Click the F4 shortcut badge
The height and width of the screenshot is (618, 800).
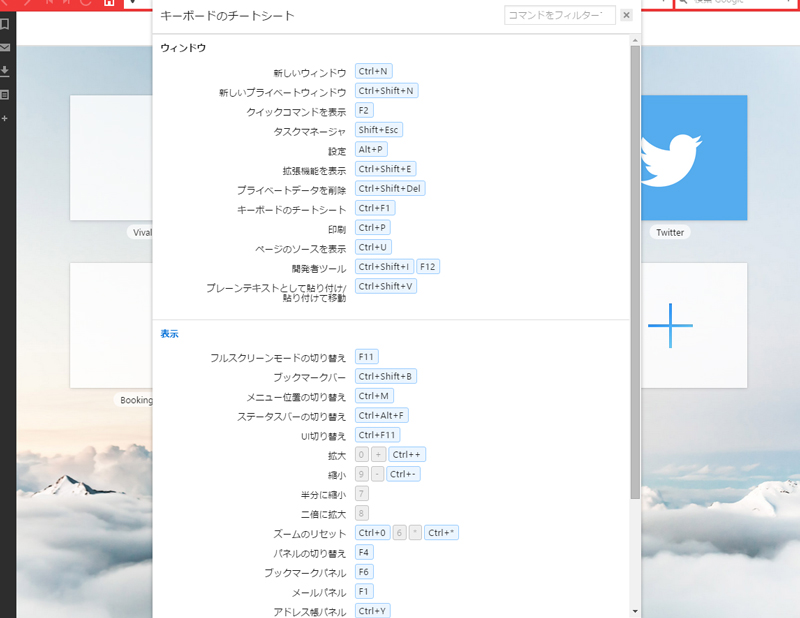[364, 553]
